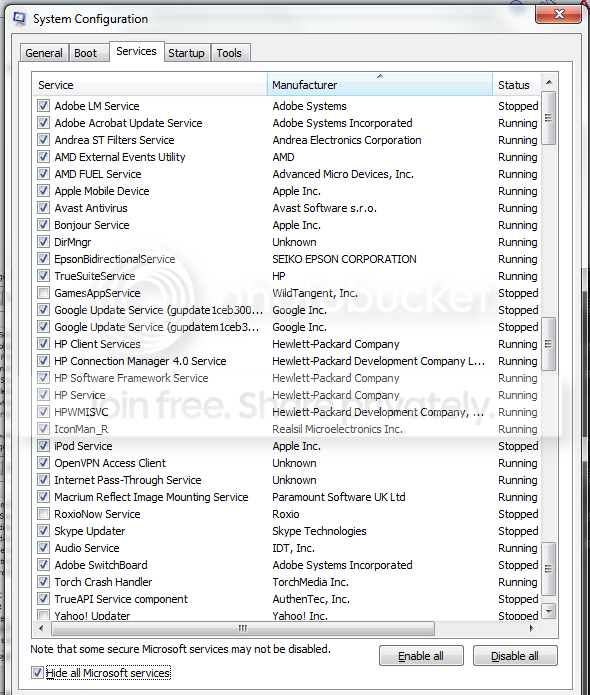590x695 pixels.
Task: Switch to the Startup tab
Action: coord(186,53)
